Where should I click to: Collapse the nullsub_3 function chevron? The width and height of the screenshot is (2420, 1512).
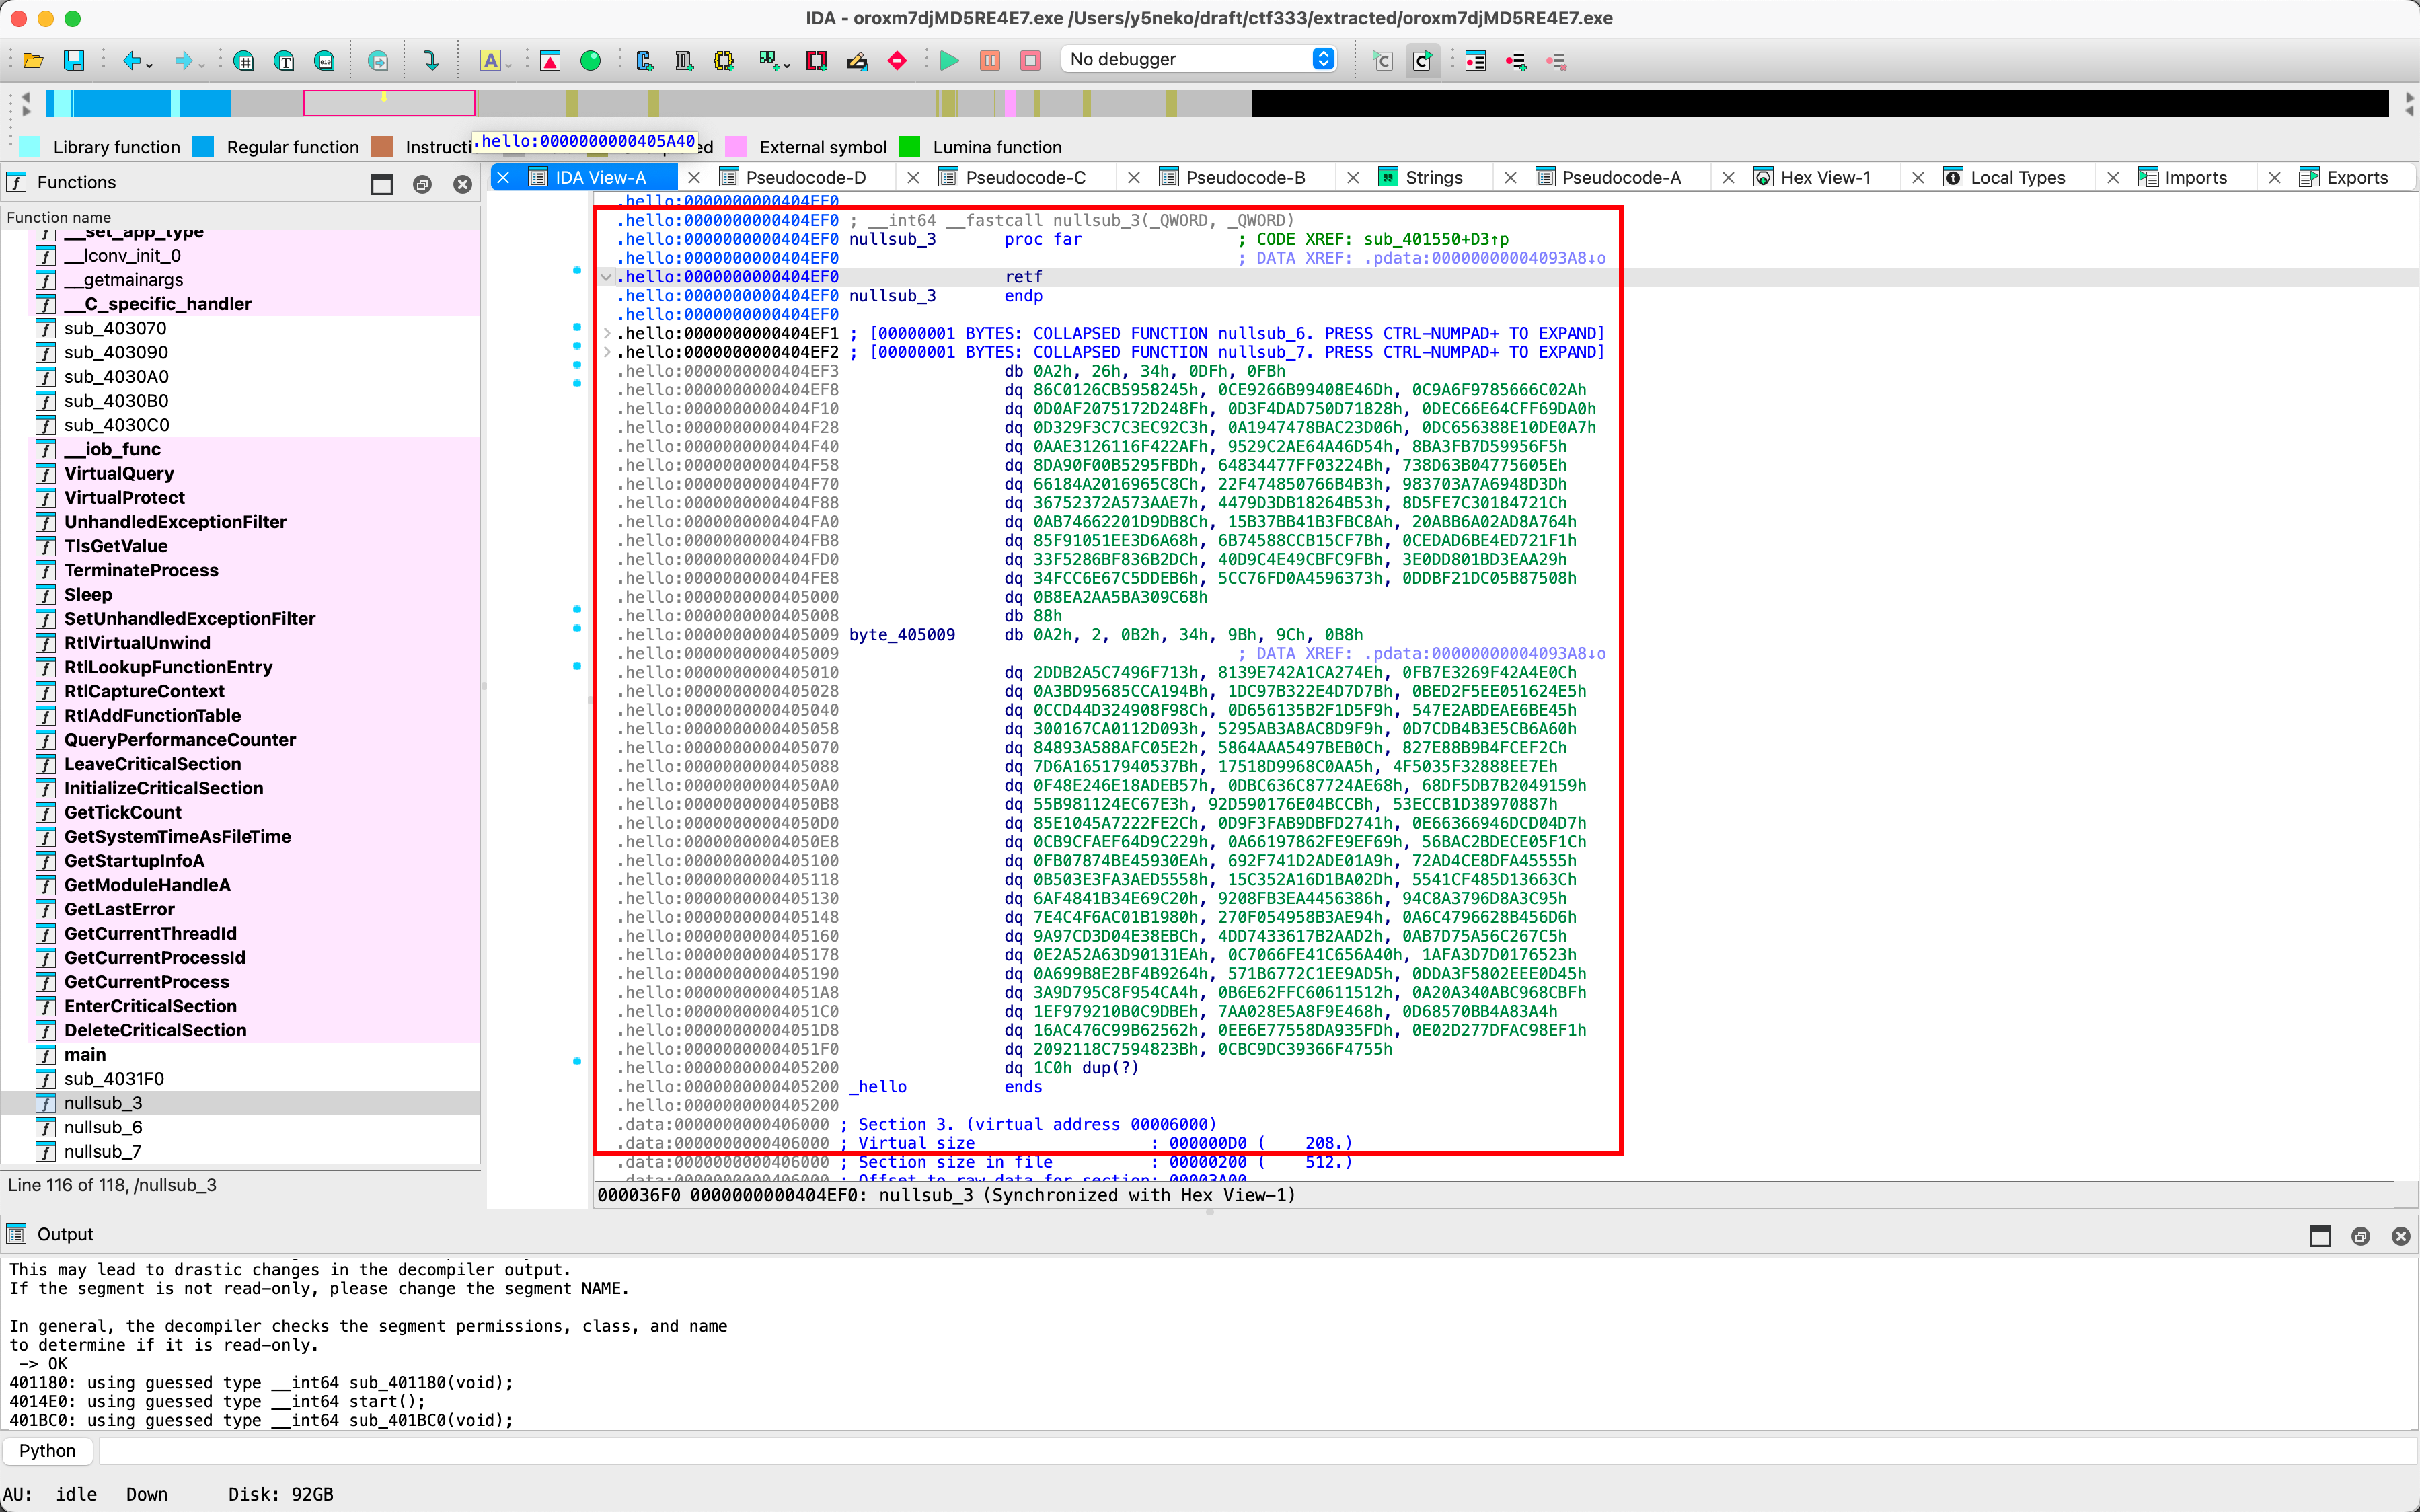pyautogui.click(x=606, y=277)
